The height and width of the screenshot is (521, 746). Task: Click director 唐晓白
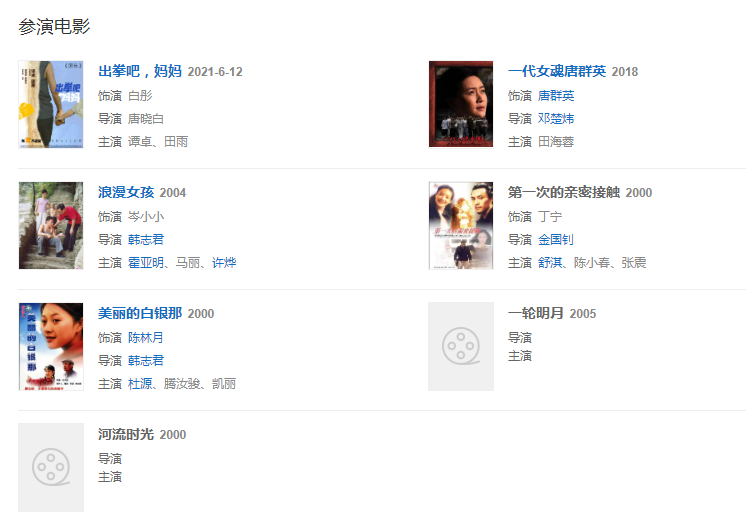coord(146,118)
